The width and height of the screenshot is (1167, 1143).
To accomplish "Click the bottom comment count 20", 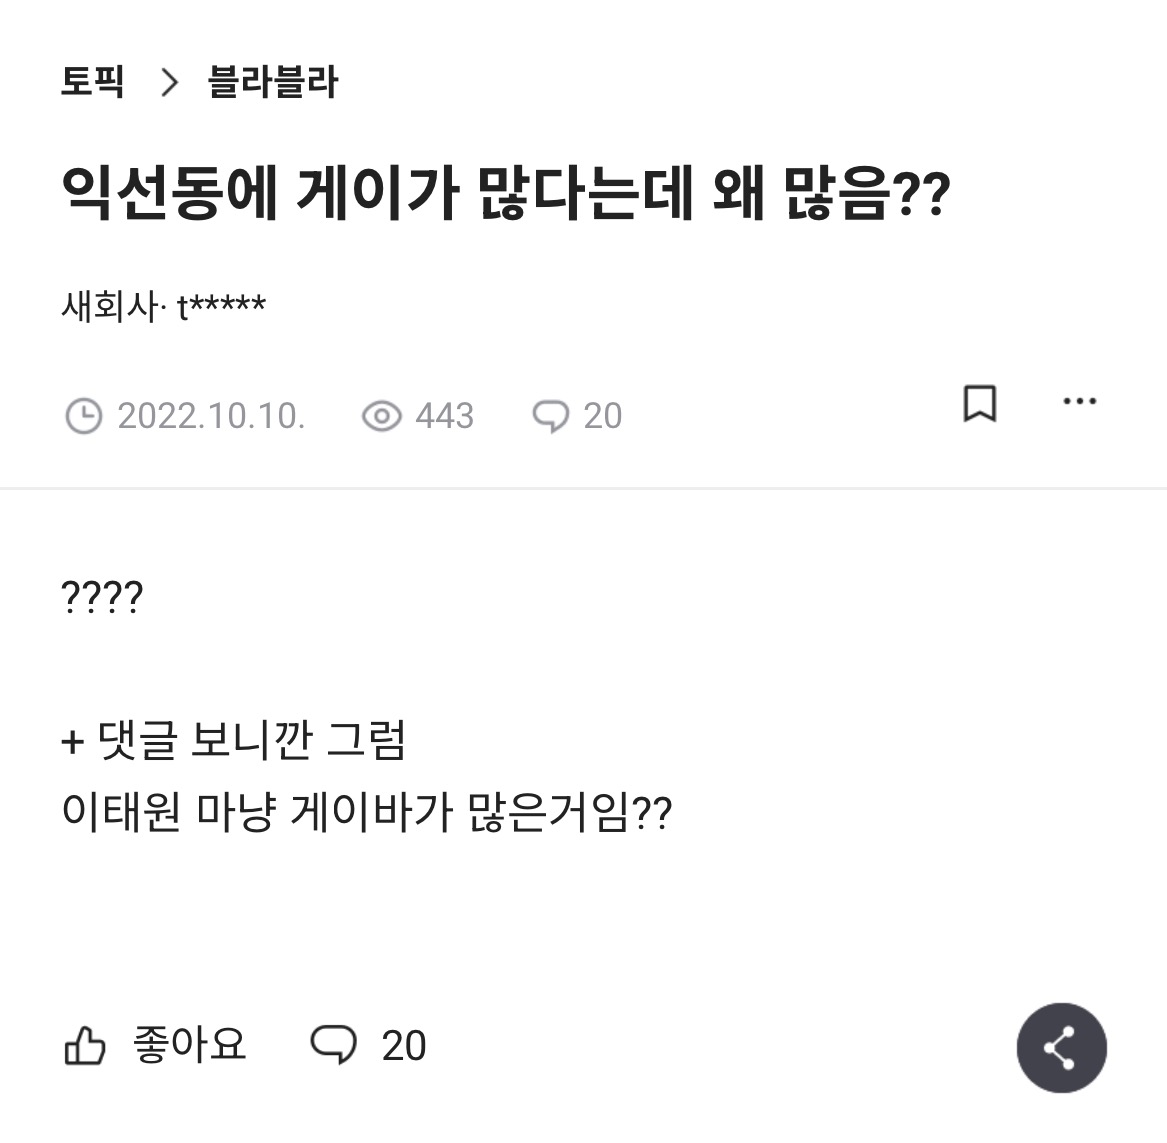I will point(404,1046).
